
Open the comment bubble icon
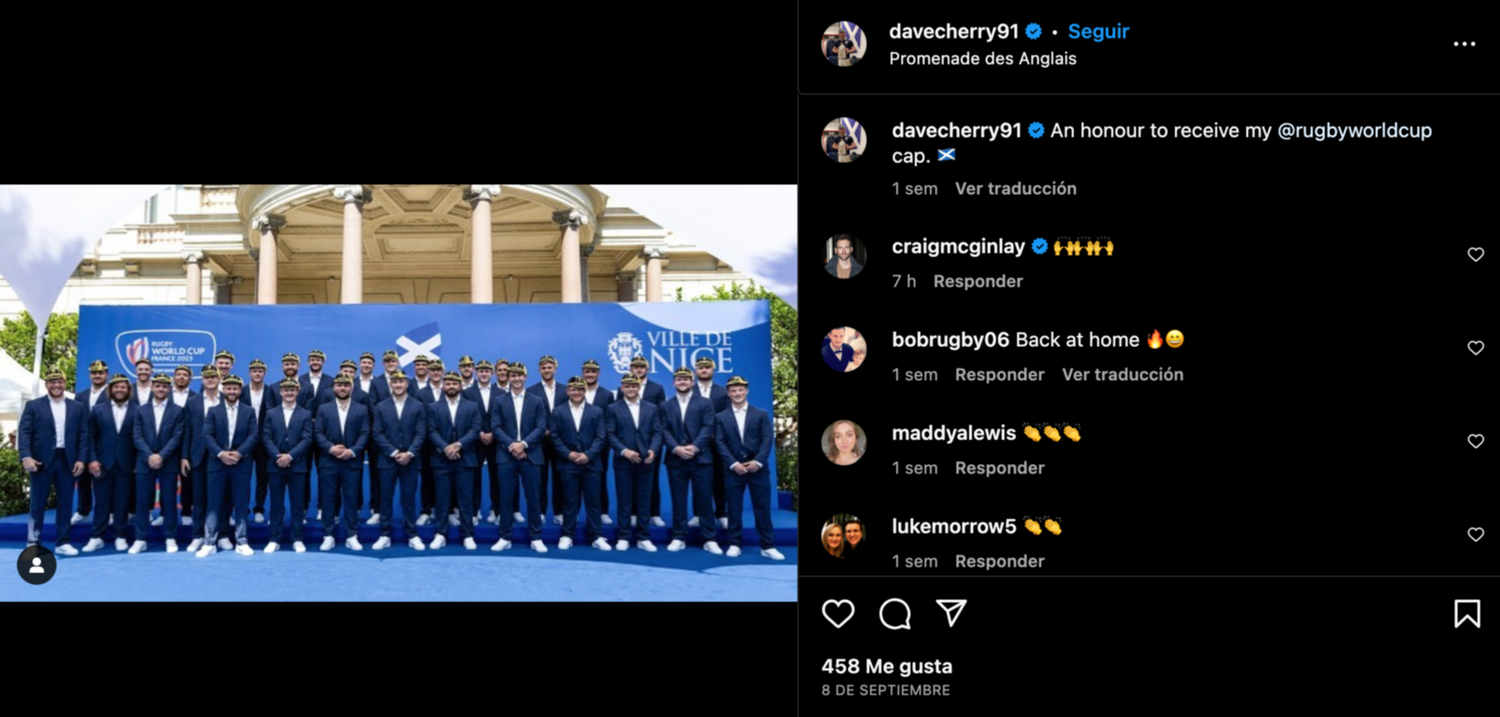[895, 613]
